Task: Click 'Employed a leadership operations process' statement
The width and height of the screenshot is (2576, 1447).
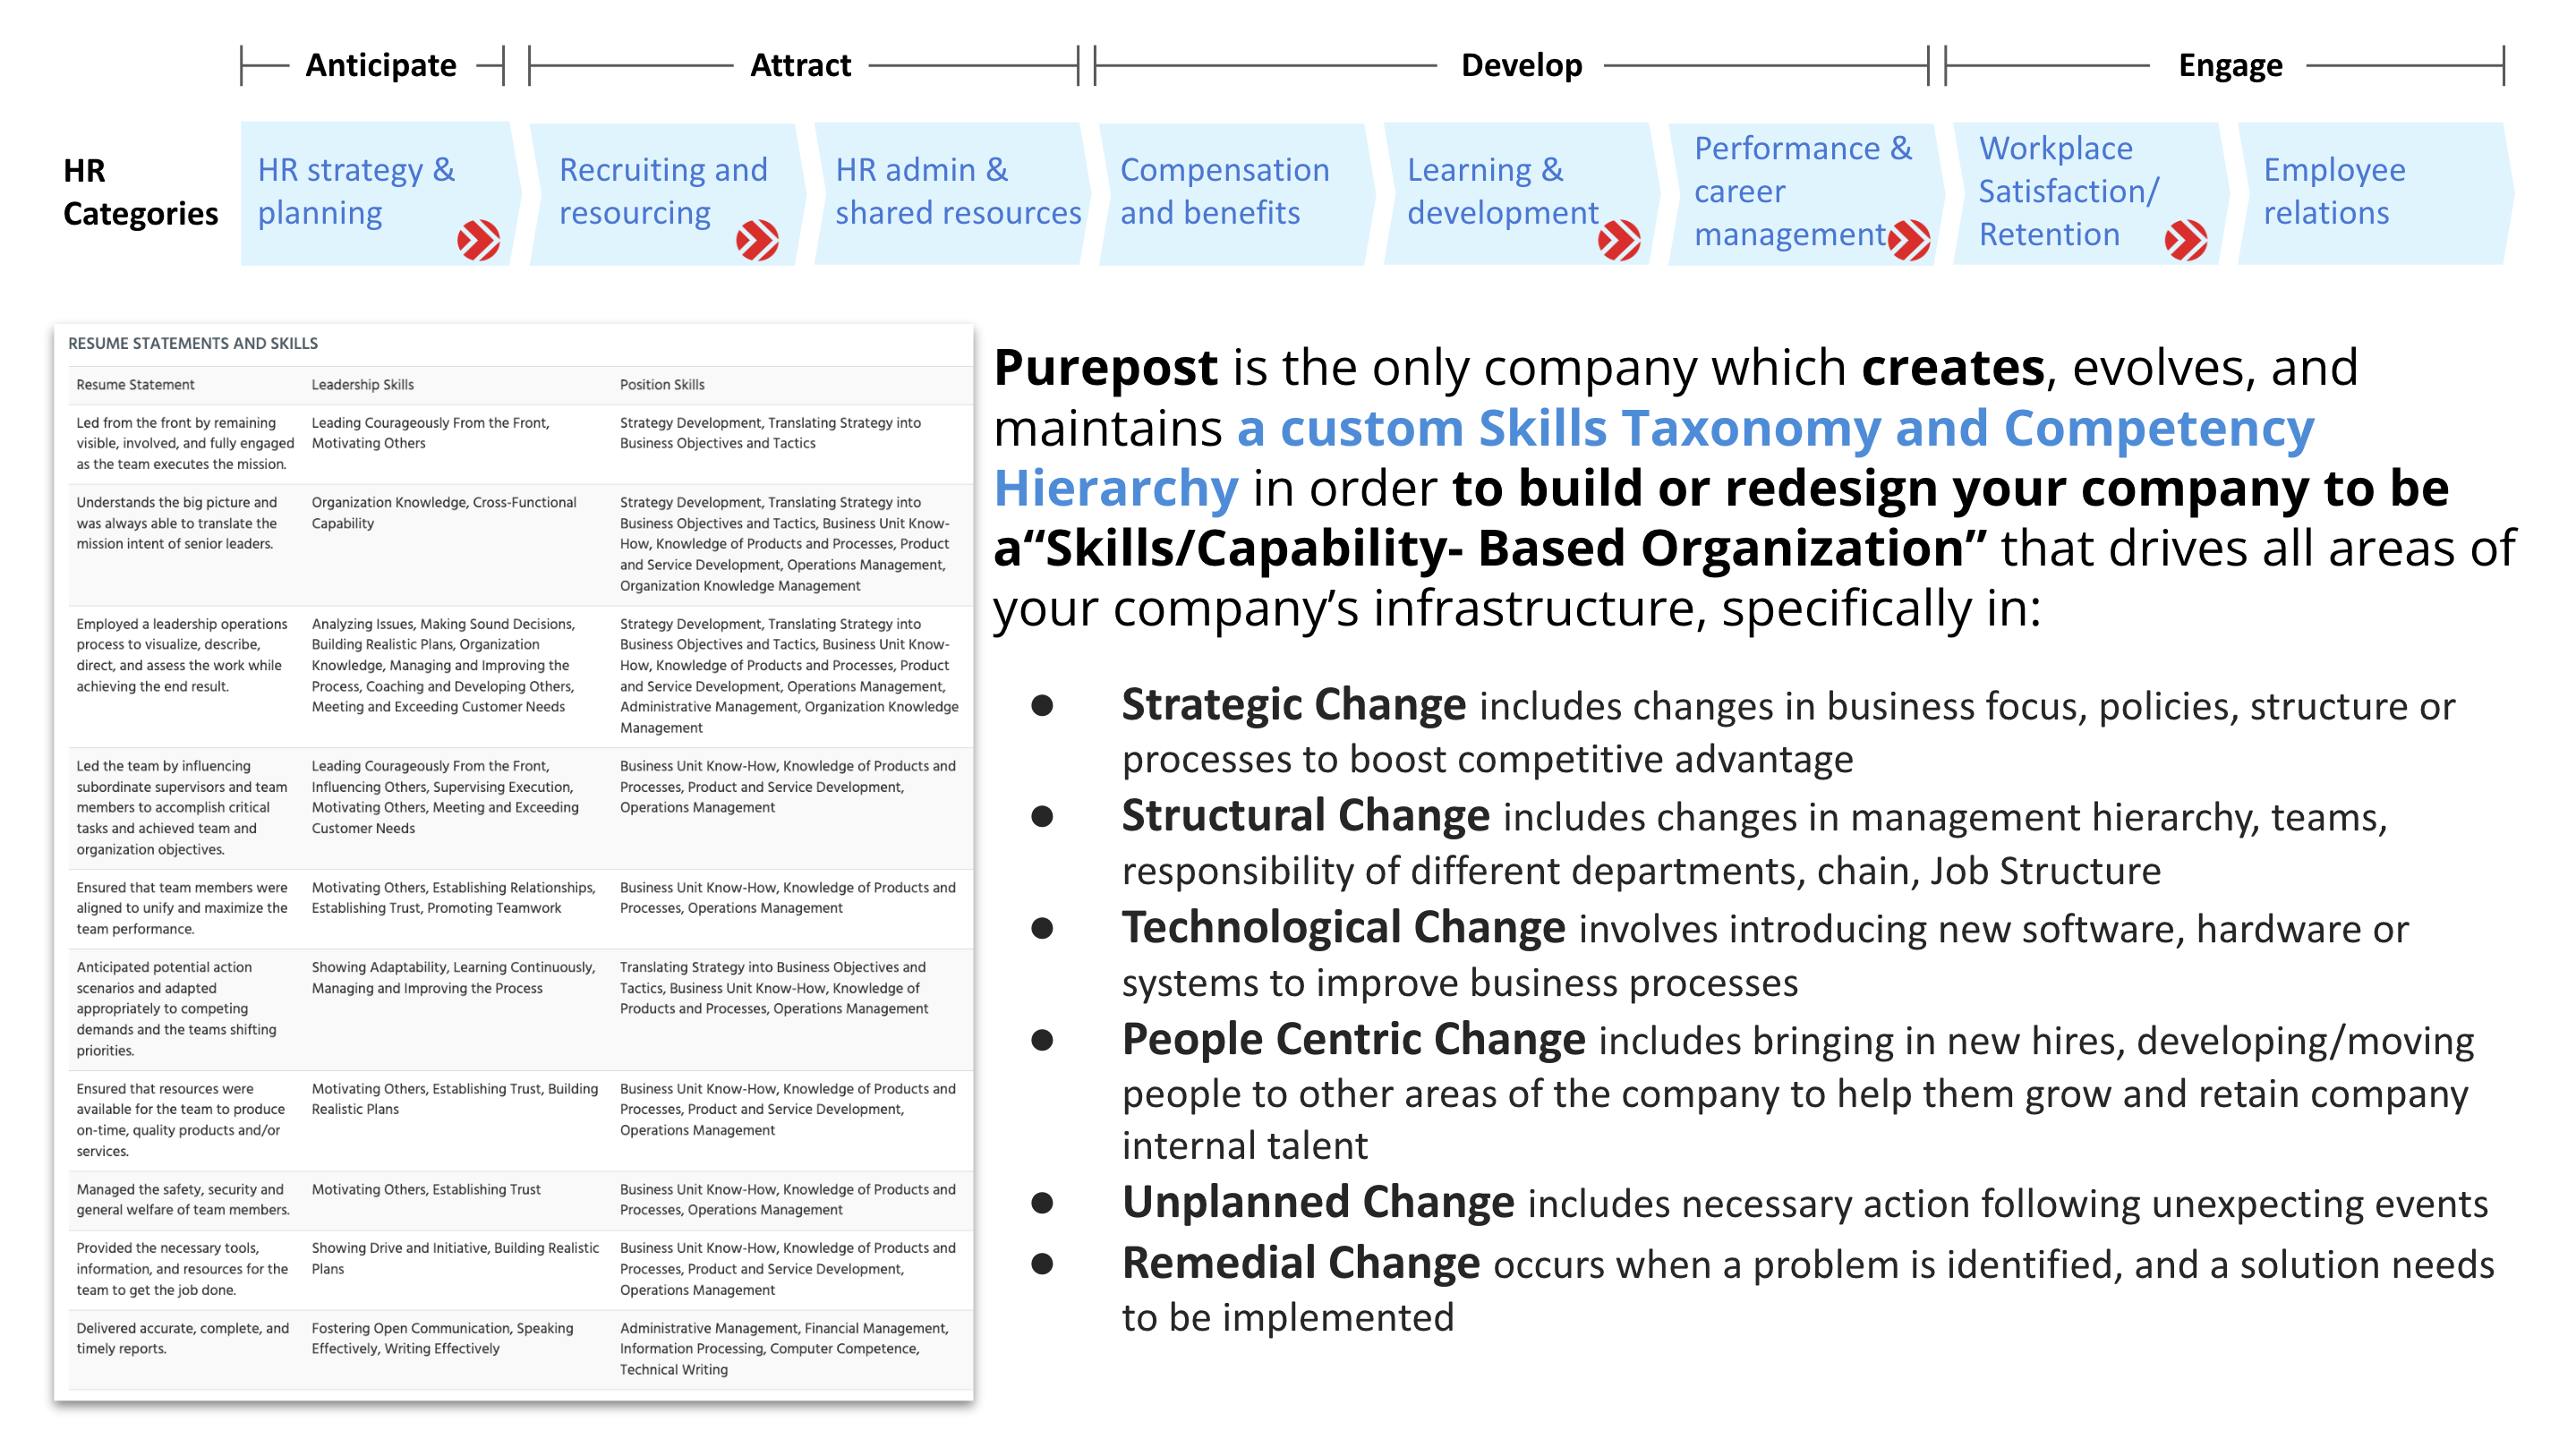Action: click(x=182, y=655)
